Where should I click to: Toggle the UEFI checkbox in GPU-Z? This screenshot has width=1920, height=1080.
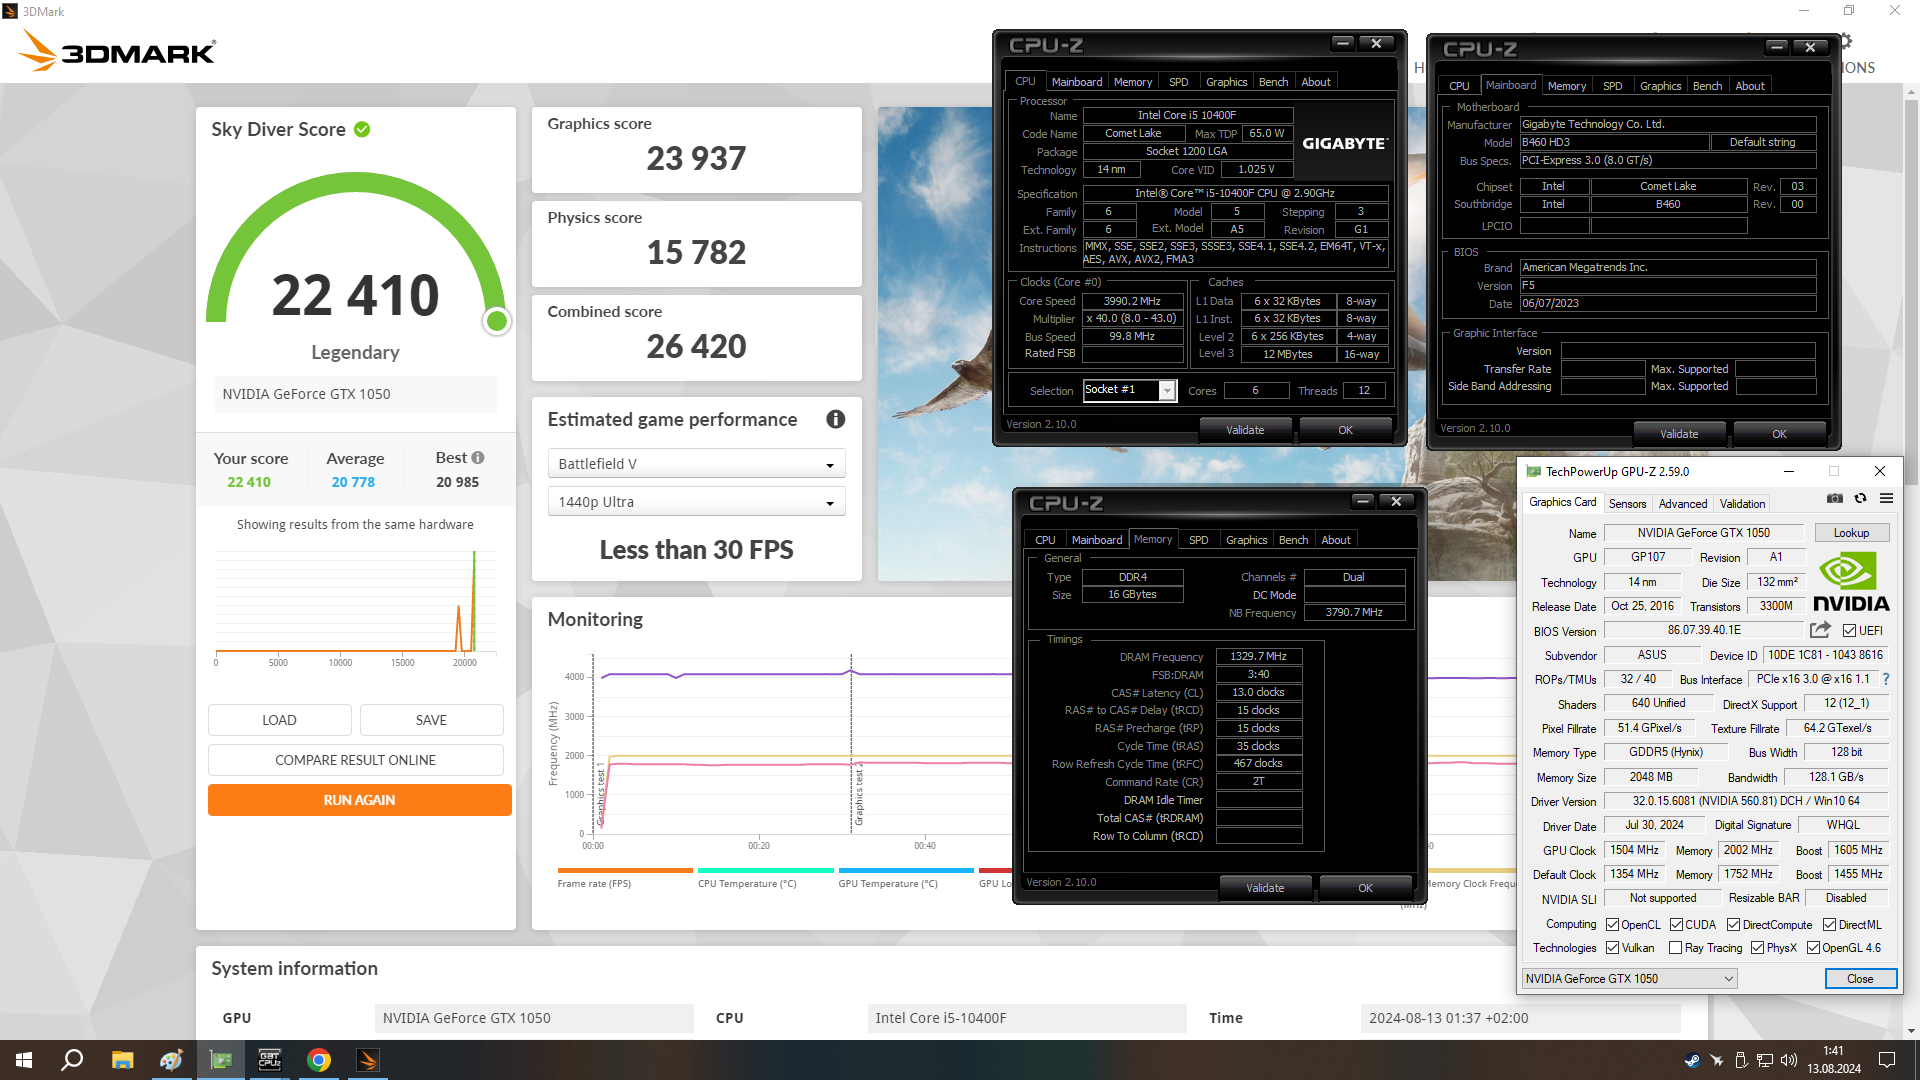point(1849,631)
